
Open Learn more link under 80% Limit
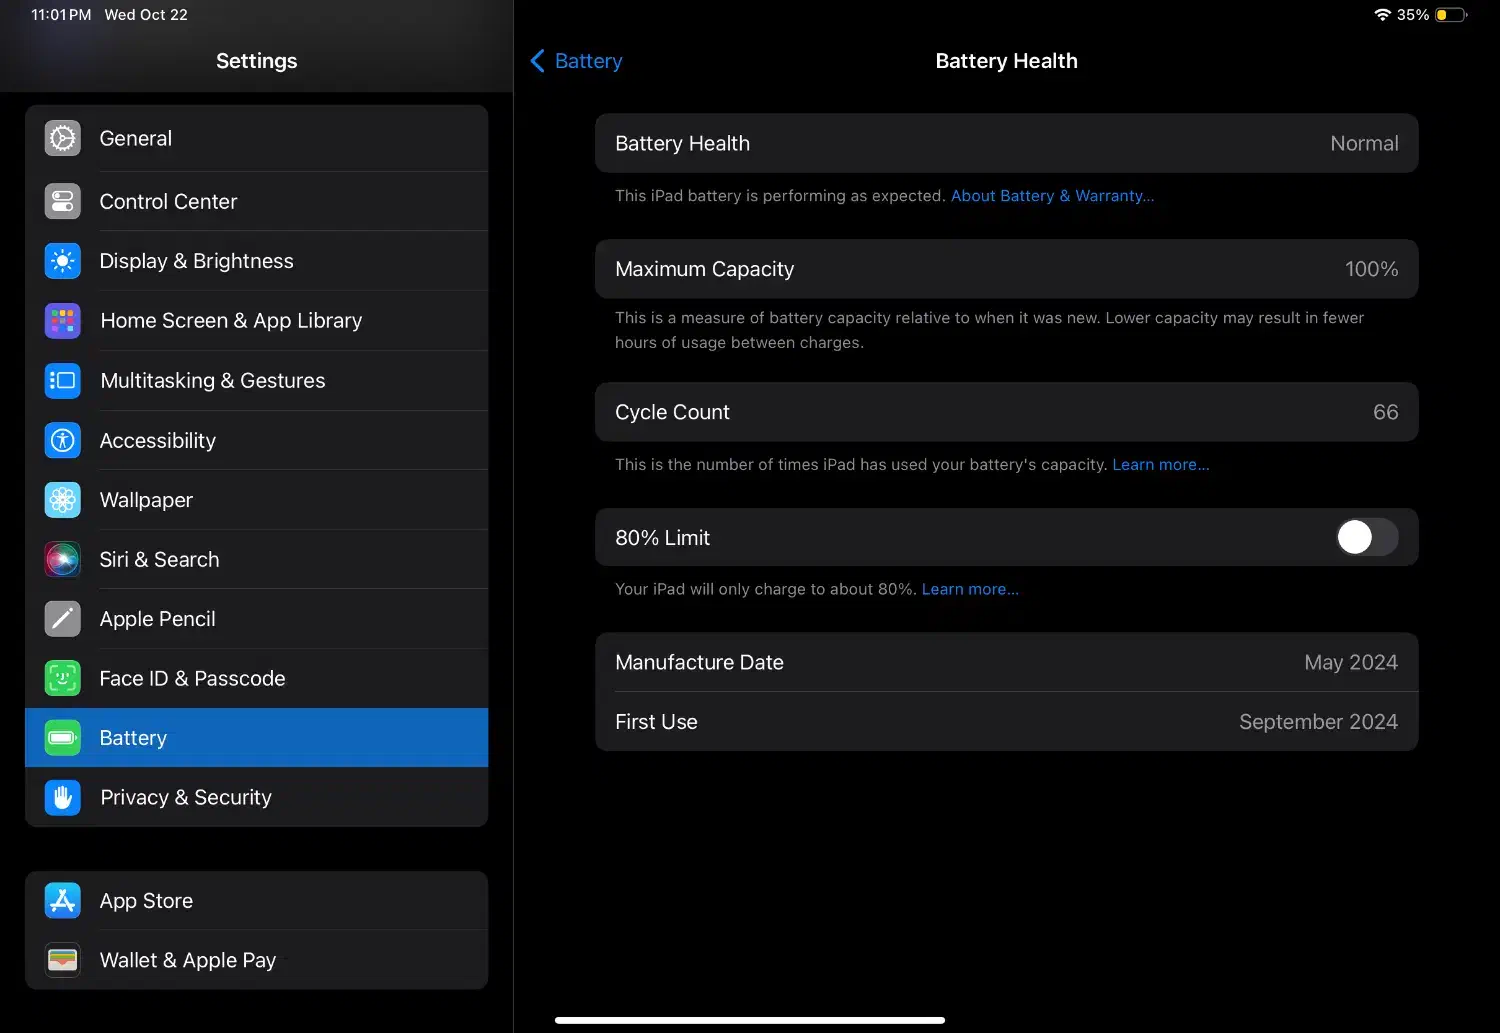click(x=970, y=589)
